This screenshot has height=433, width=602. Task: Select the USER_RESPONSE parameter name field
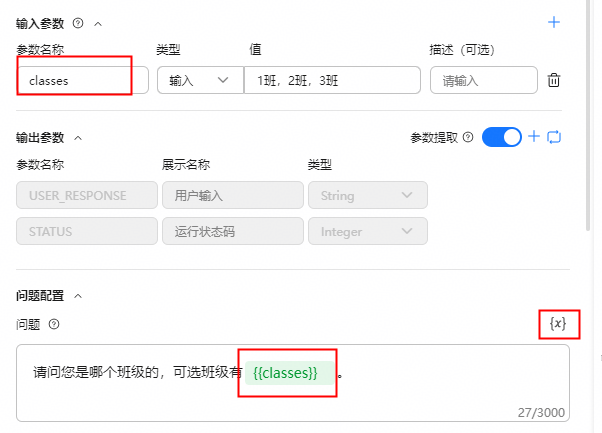coord(87,195)
